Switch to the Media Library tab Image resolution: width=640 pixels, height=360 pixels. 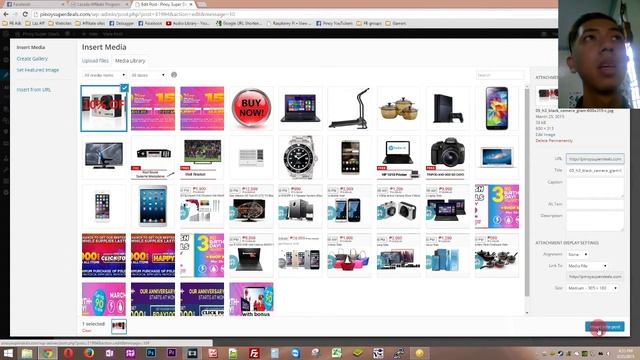(130, 61)
